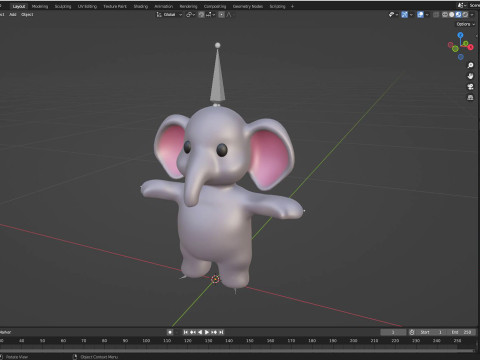Image resolution: width=480 pixels, height=360 pixels.
Task: Open the Geometry Nodes workspace
Action: pyautogui.click(x=247, y=6)
